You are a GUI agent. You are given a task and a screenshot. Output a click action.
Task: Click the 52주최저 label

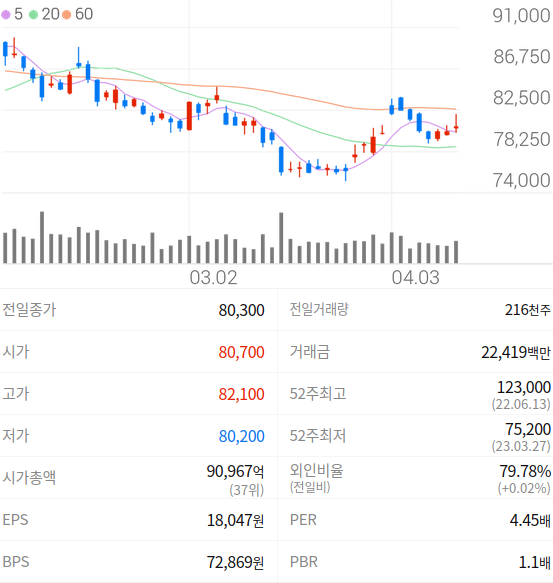pos(318,436)
